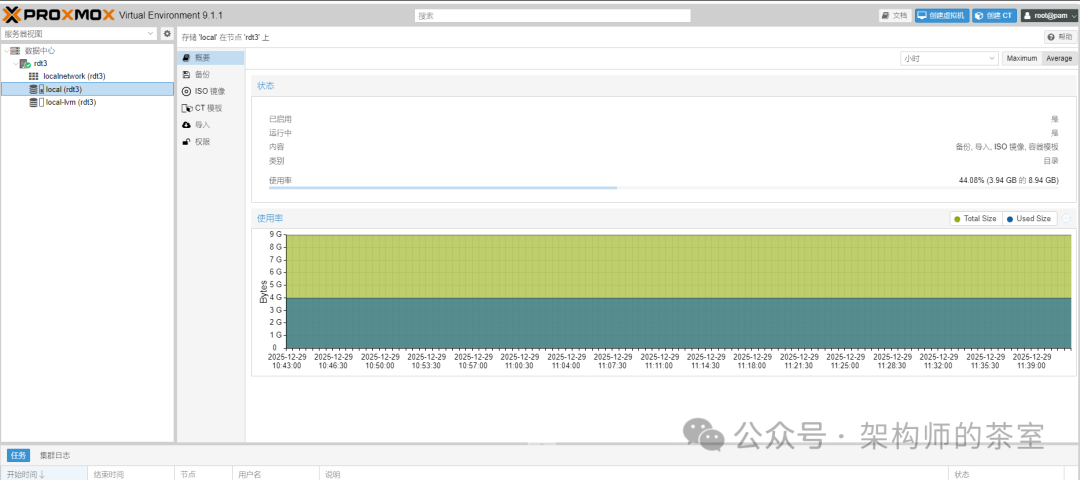Screen dimensions: 1080x480
Task: Open the 备份 backup tab
Action: tap(210, 74)
